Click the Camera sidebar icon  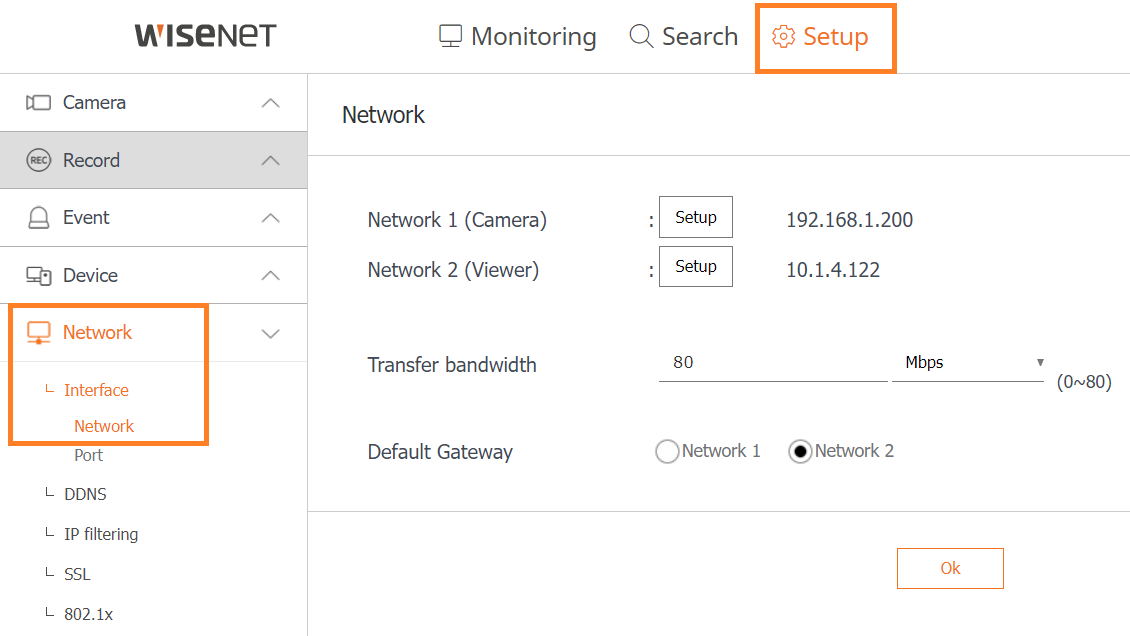click(38, 102)
